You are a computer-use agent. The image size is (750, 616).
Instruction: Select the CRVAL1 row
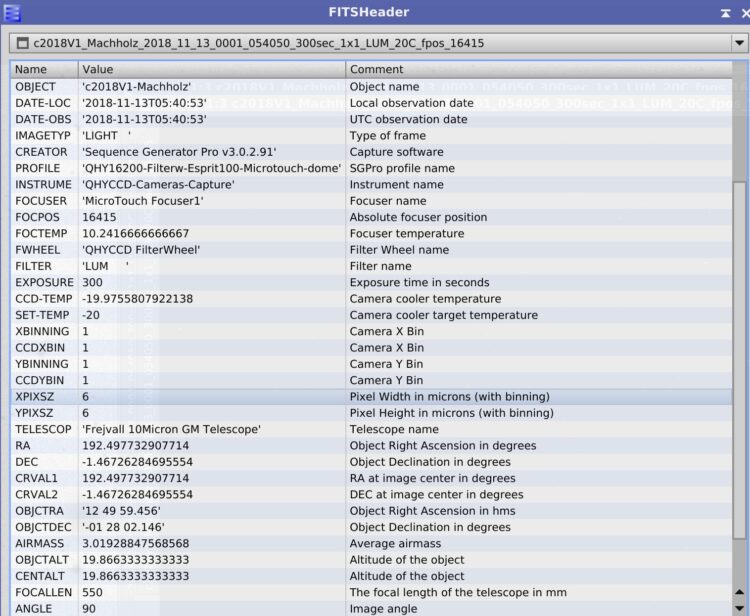point(371,478)
